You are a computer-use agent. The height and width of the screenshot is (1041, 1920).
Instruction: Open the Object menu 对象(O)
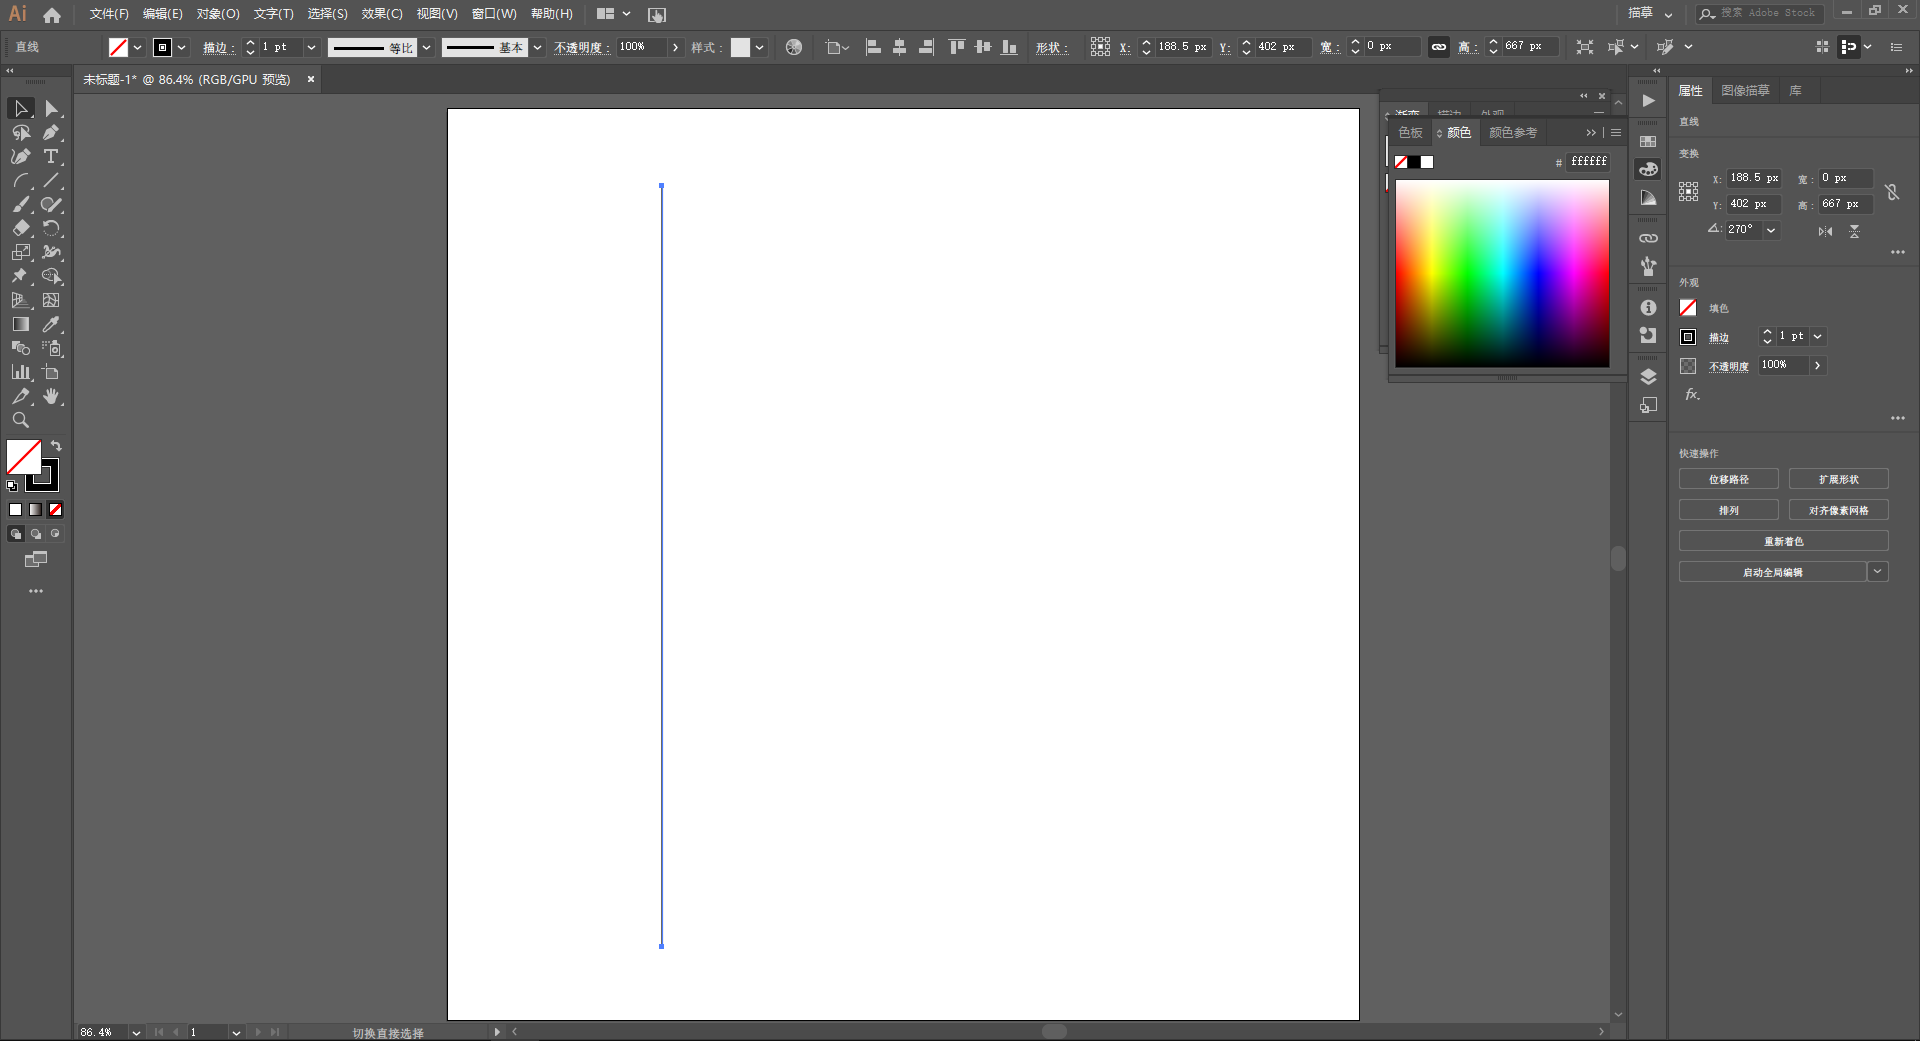[218, 14]
